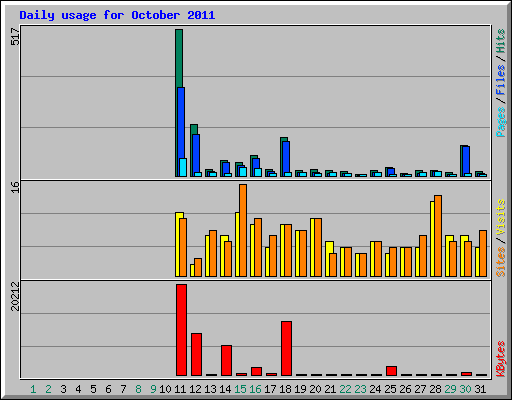The width and height of the screenshot is (512, 400).
Task: Click the 517 hits axis value
Action: coord(15,36)
